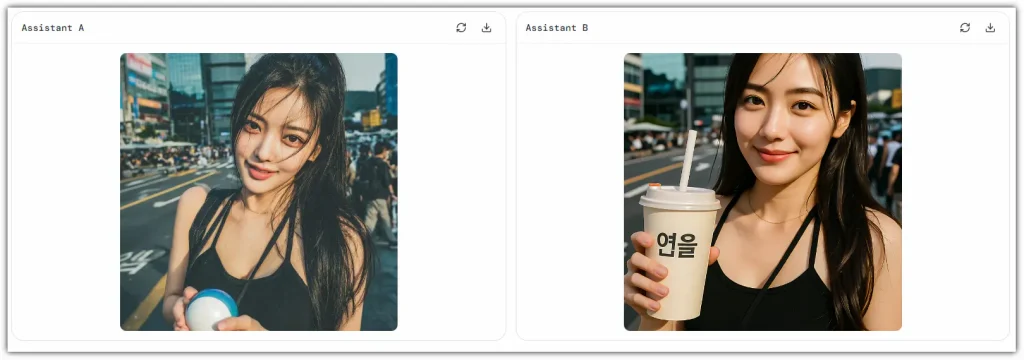The image size is (1024, 360).
Task: Click the crowd in Assistant B's image background
Action: click(x=660, y=140)
